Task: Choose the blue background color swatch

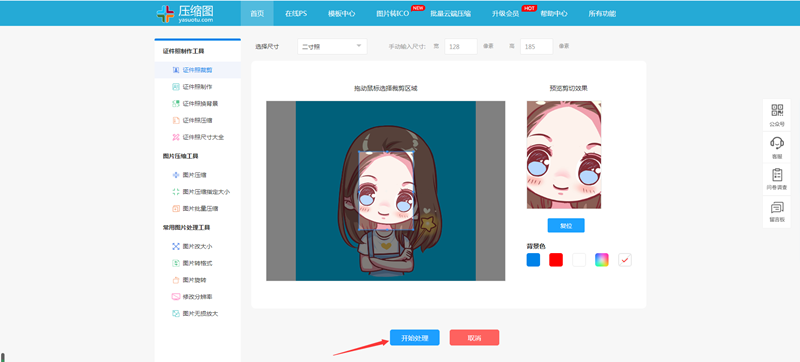Action: pos(533,260)
